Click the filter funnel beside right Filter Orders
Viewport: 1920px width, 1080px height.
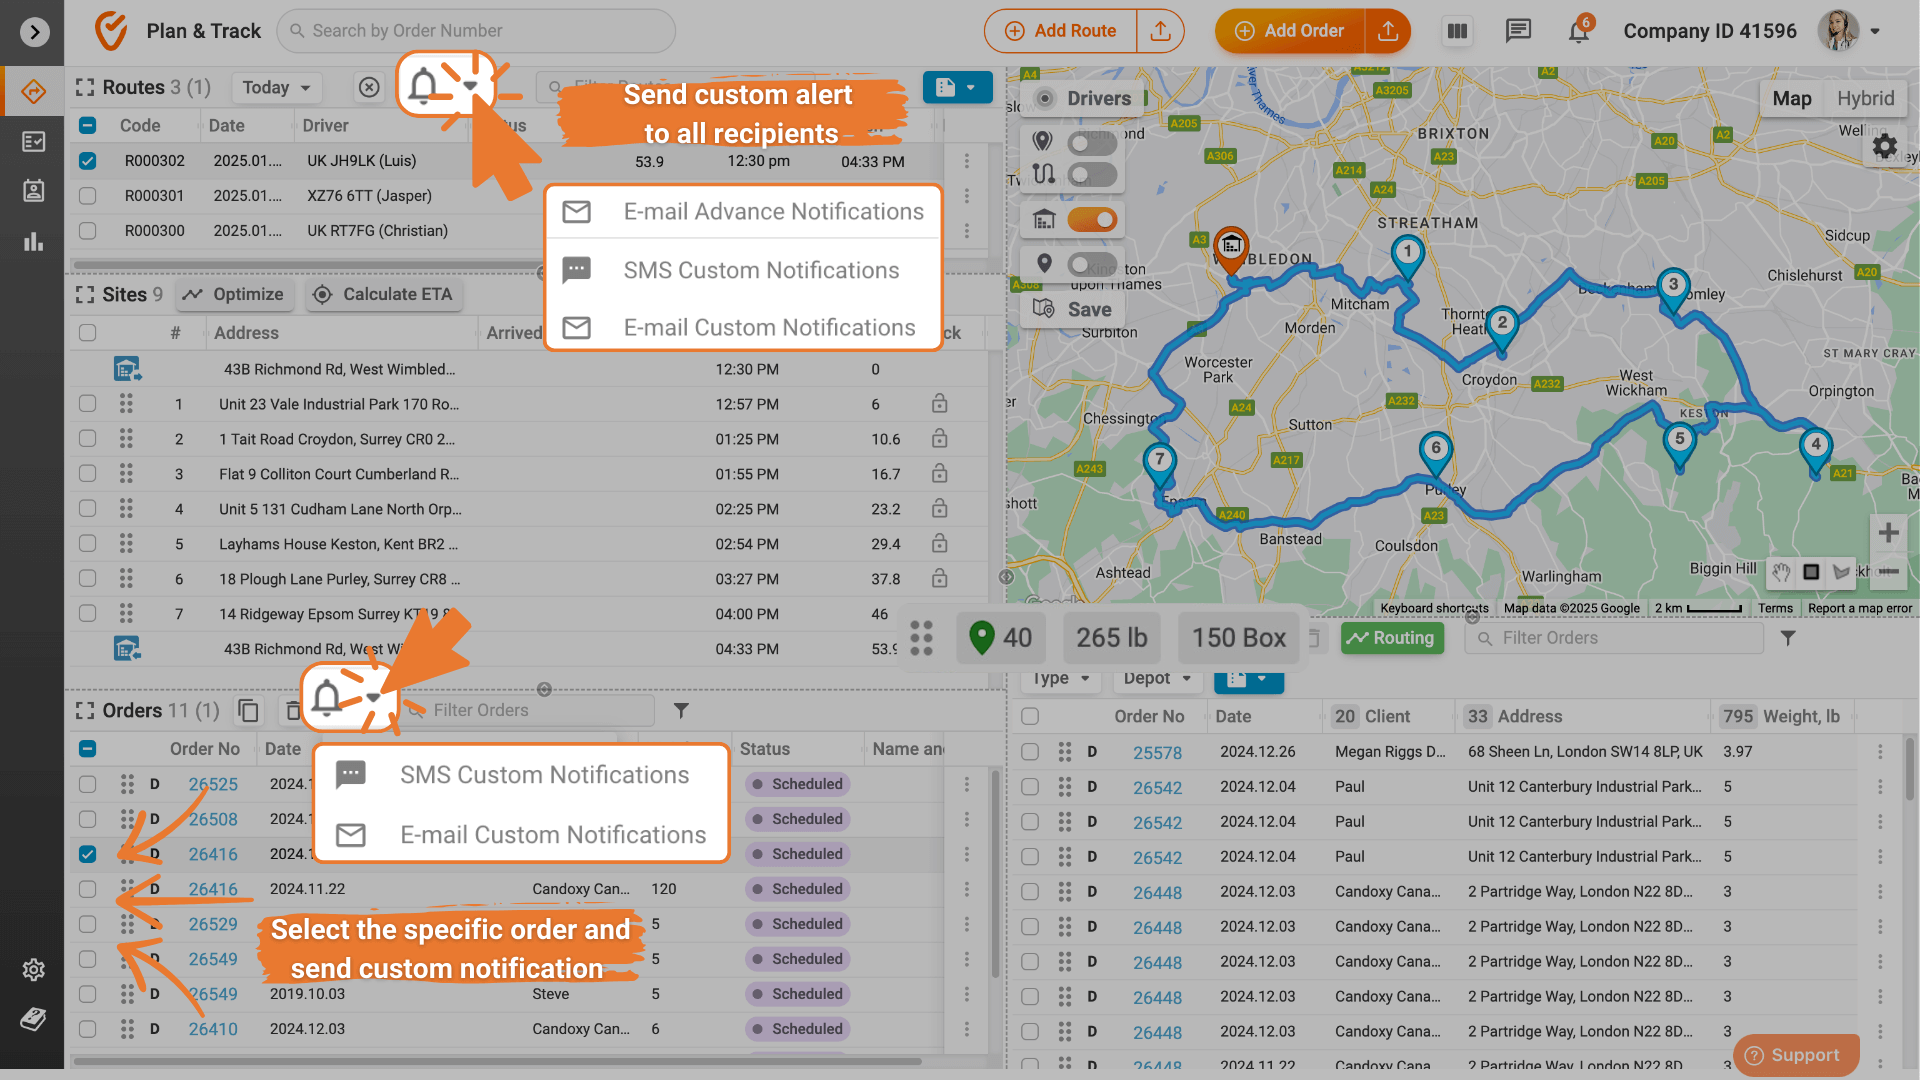click(x=1788, y=638)
